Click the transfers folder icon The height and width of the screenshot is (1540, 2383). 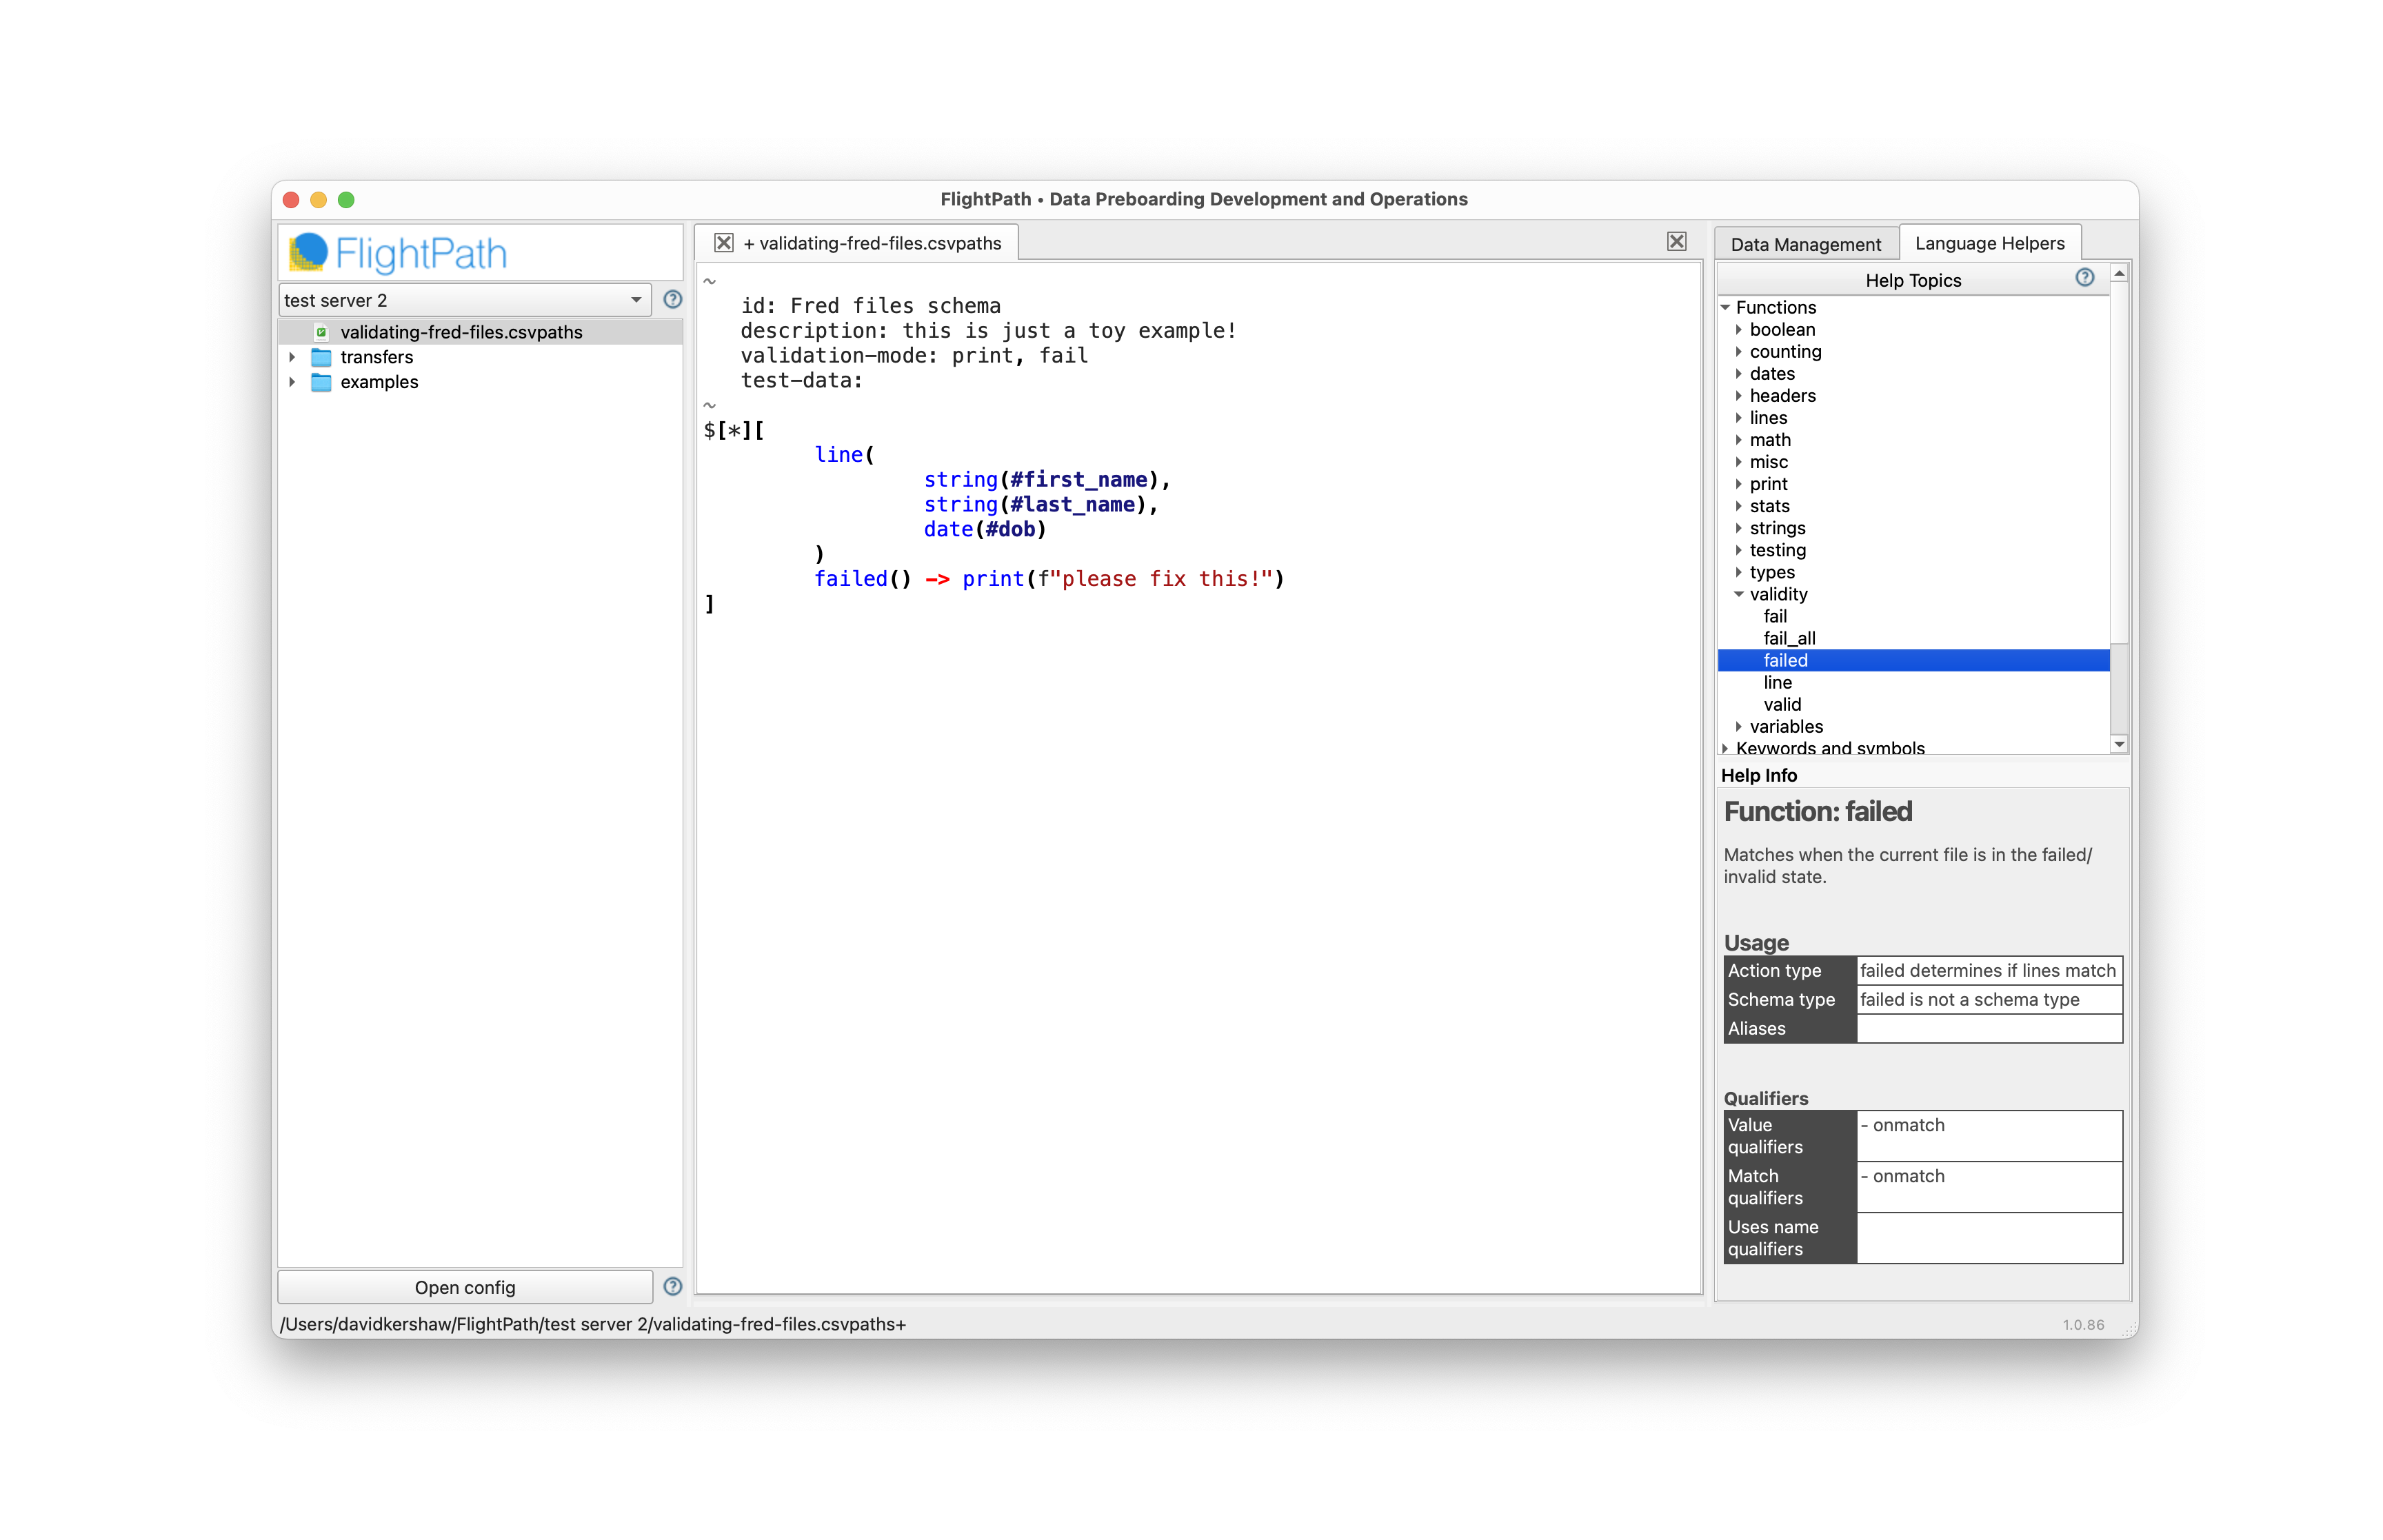pyautogui.click(x=321, y=357)
